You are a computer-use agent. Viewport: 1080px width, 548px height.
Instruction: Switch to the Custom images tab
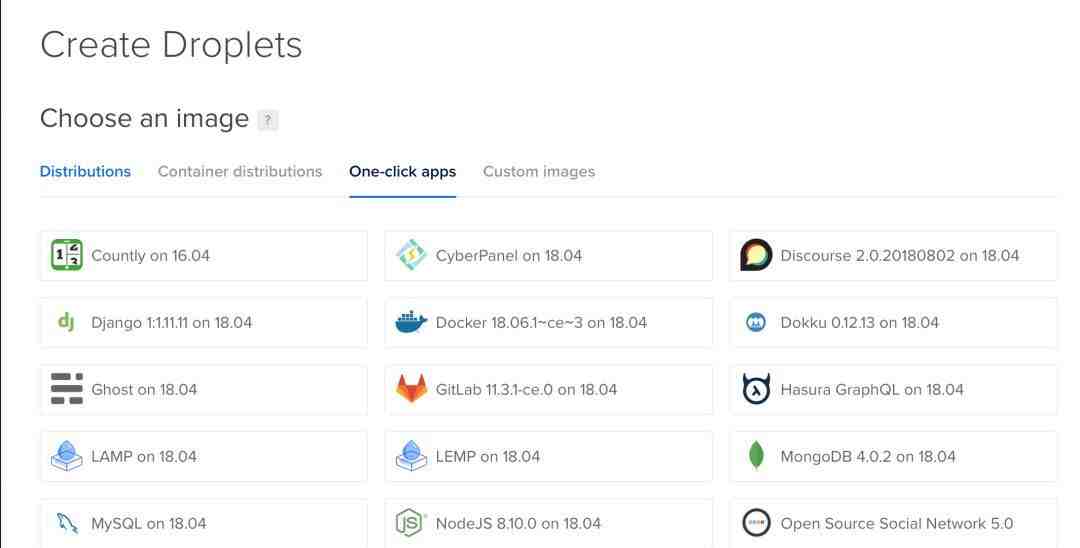click(538, 171)
